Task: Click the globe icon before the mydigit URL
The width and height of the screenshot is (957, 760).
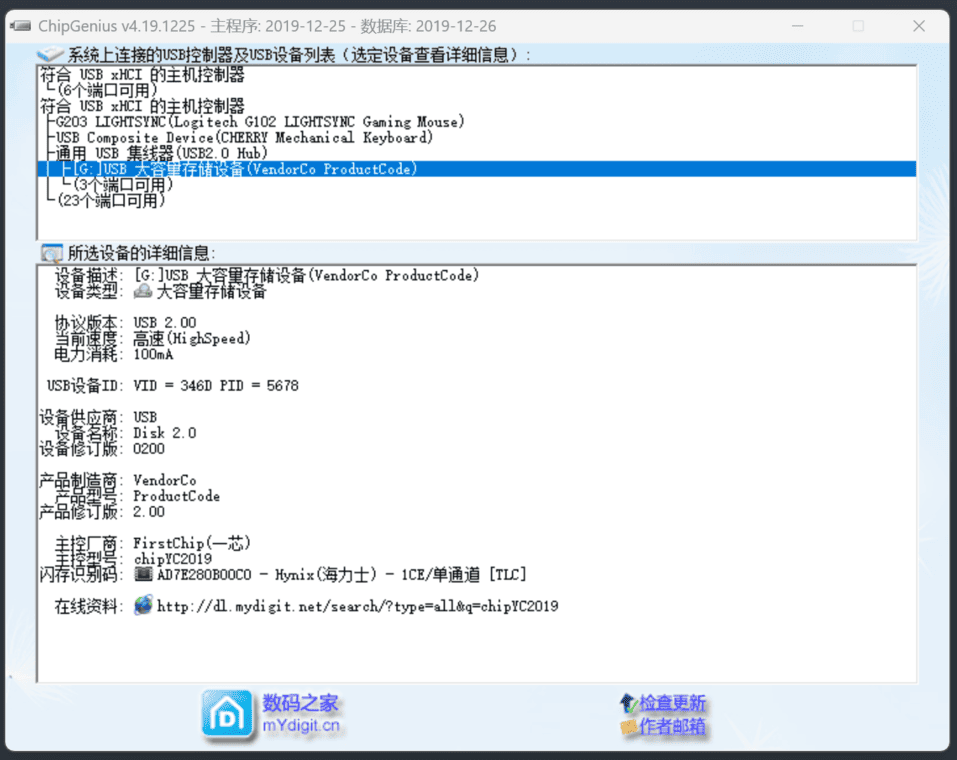Action: pyautogui.click(x=143, y=605)
